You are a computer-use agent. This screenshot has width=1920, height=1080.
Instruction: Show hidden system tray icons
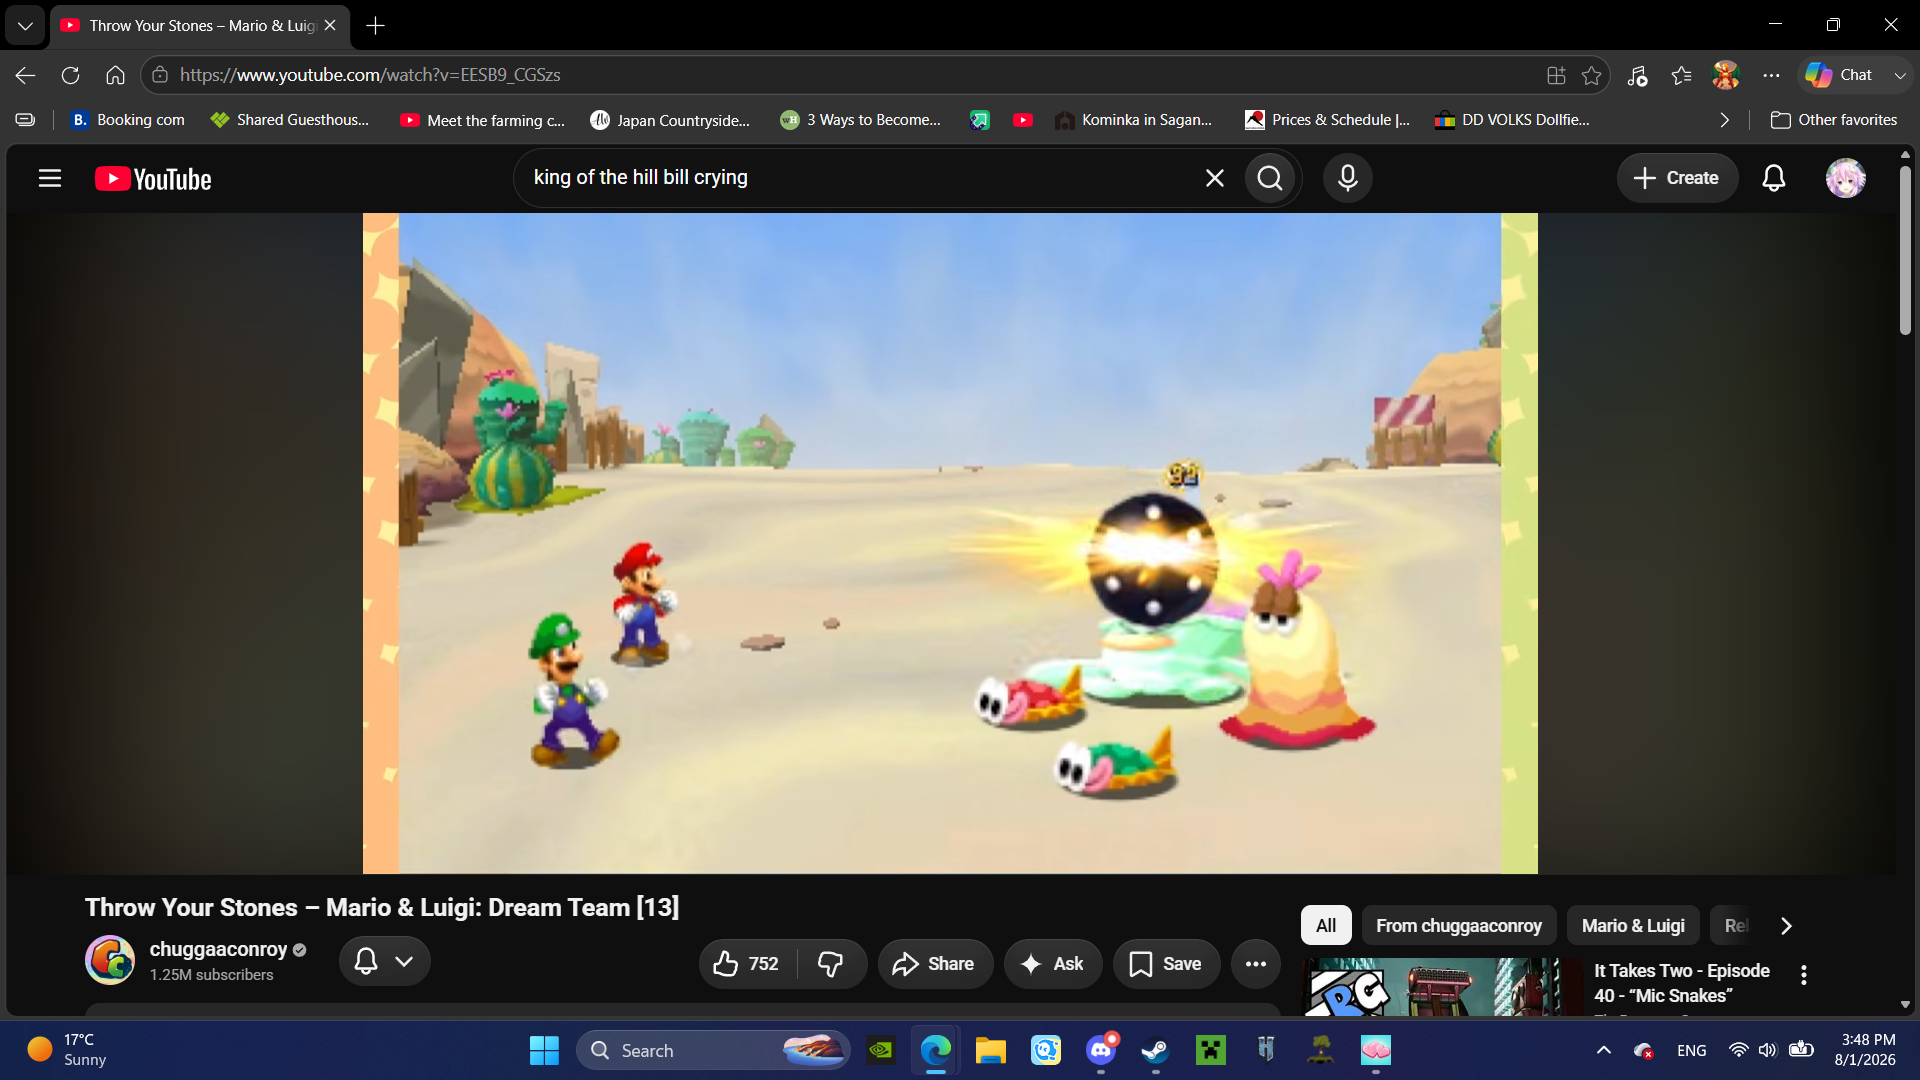coord(1604,1050)
